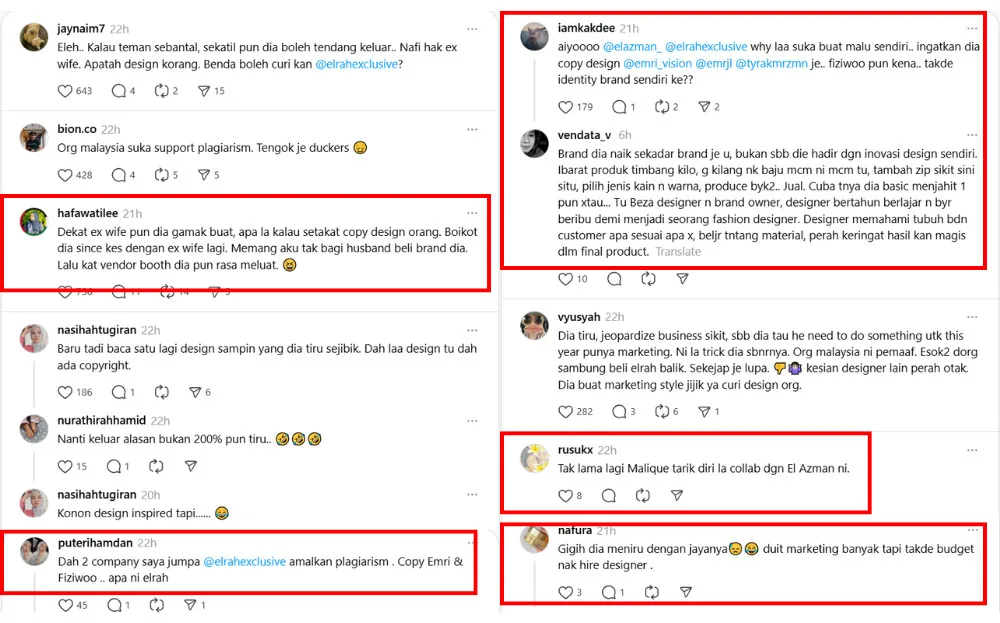Open the three-dot menu on vendata_v post
The width and height of the screenshot is (1000, 623).
coord(971,135)
